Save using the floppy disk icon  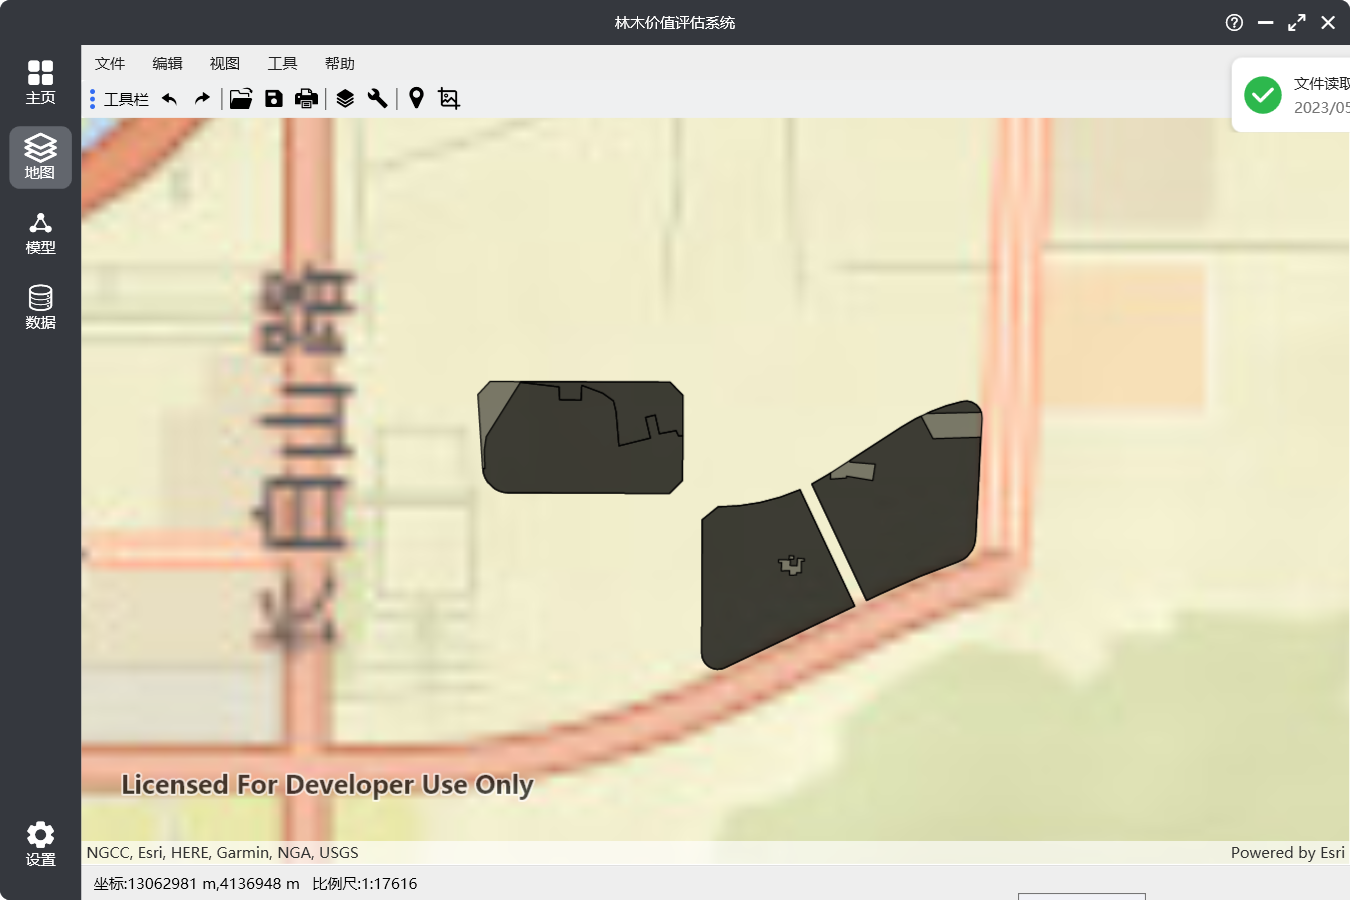pos(273,98)
